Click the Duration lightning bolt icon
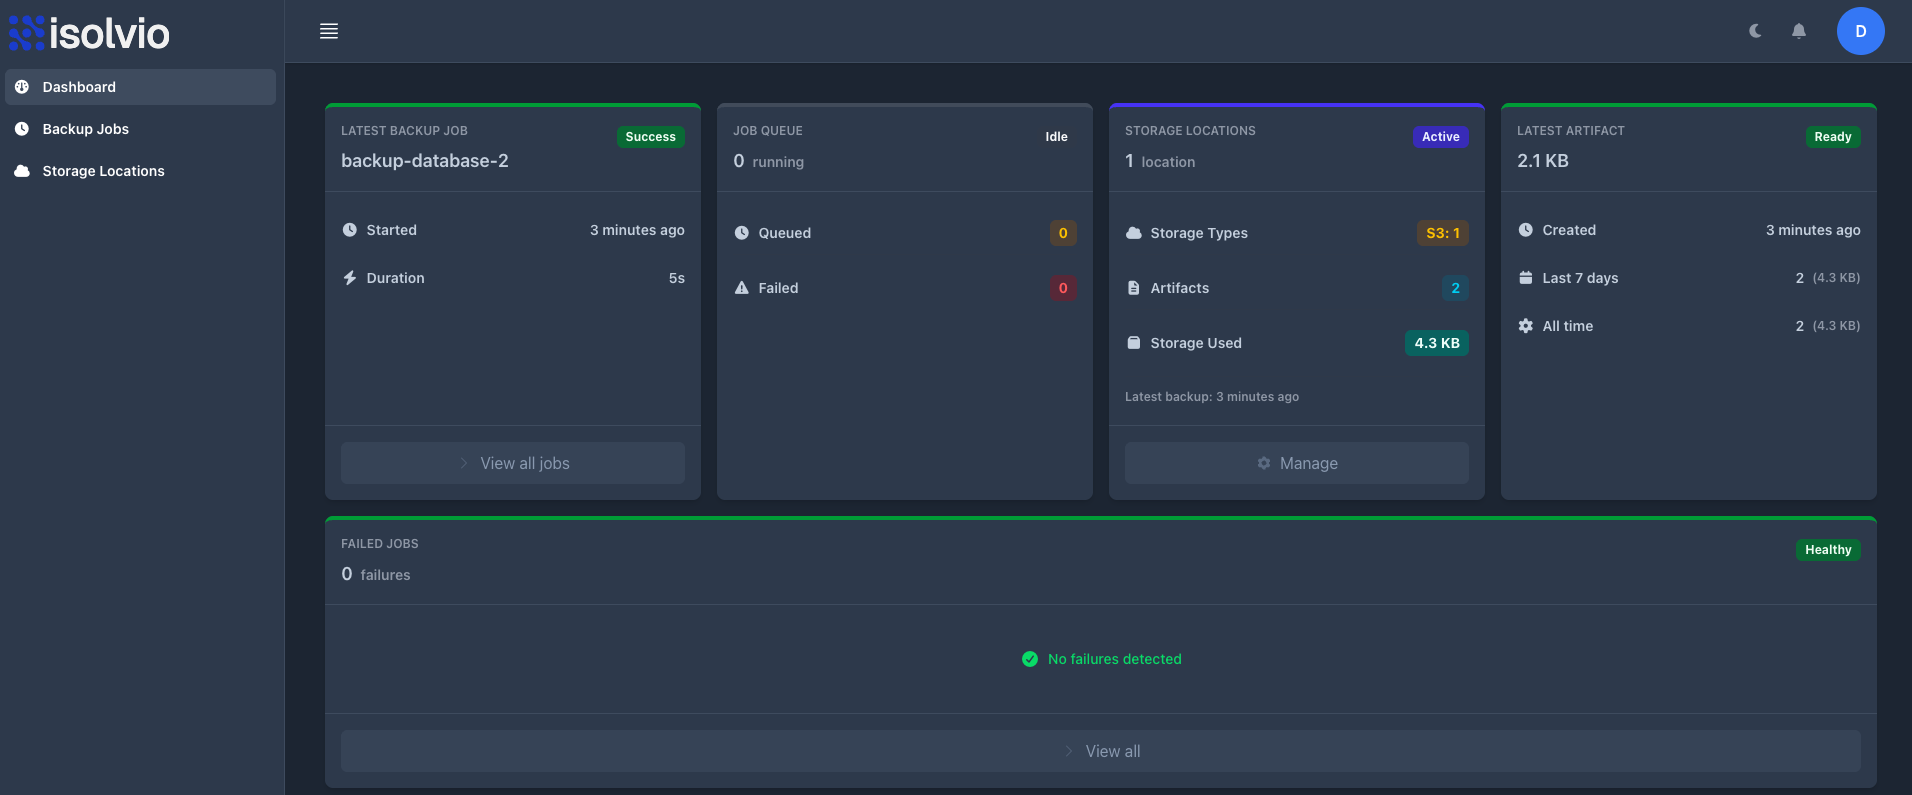The image size is (1912, 795). point(350,278)
